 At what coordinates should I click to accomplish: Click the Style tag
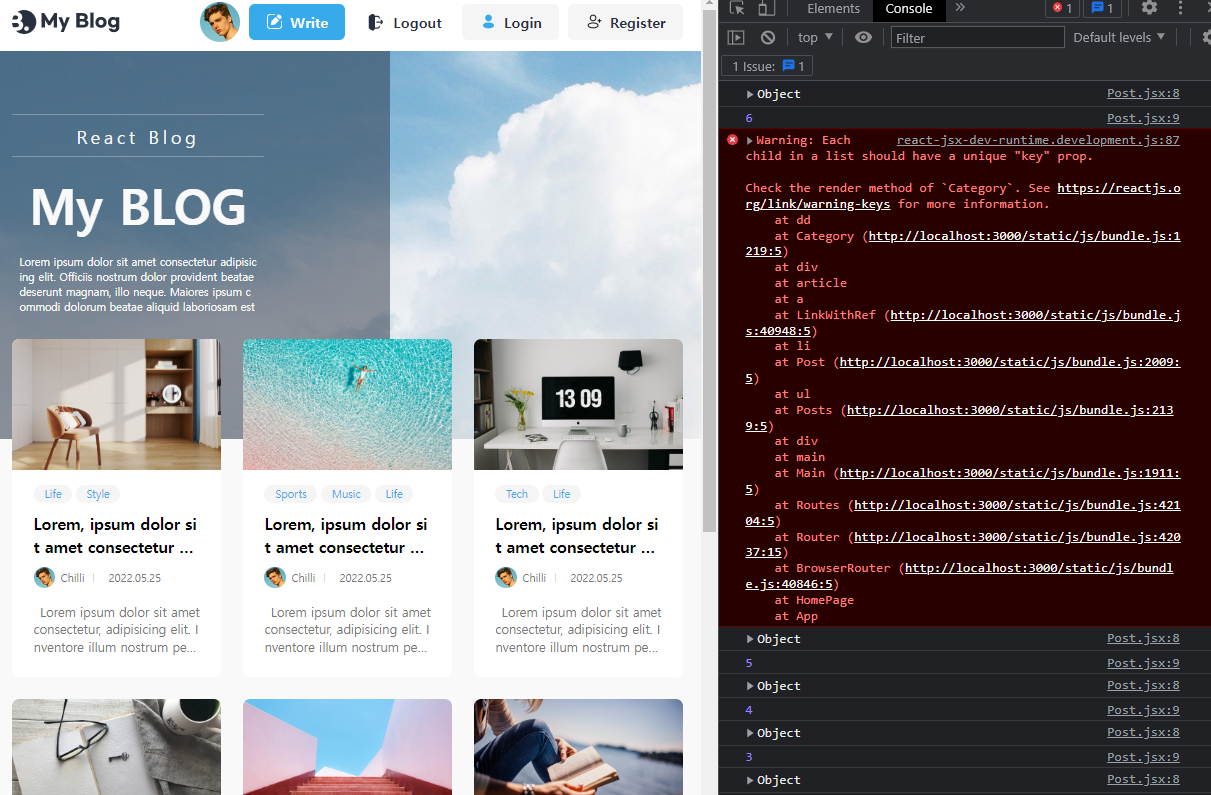point(98,494)
